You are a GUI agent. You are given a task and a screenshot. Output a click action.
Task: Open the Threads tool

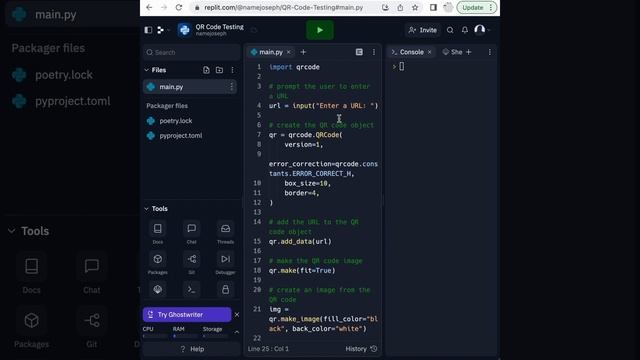click(225, 233)
